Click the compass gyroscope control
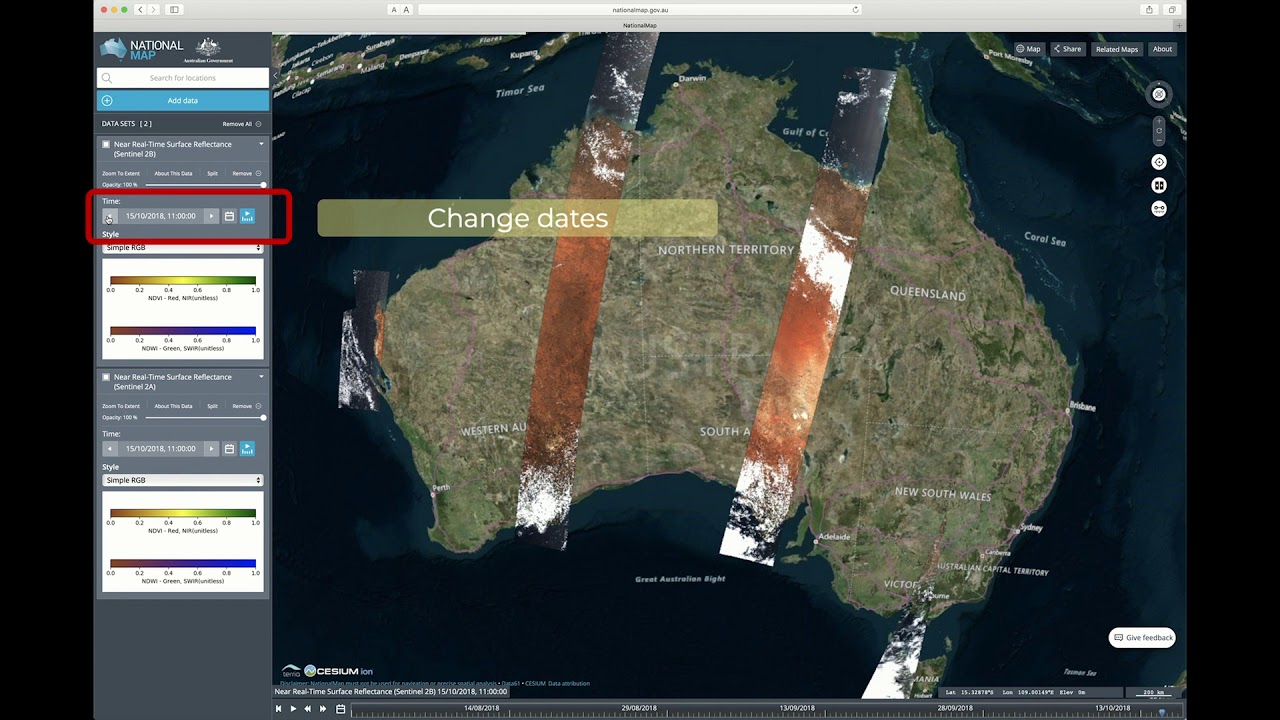Viewport: 1280px width, 720px height. (1159, 95)
